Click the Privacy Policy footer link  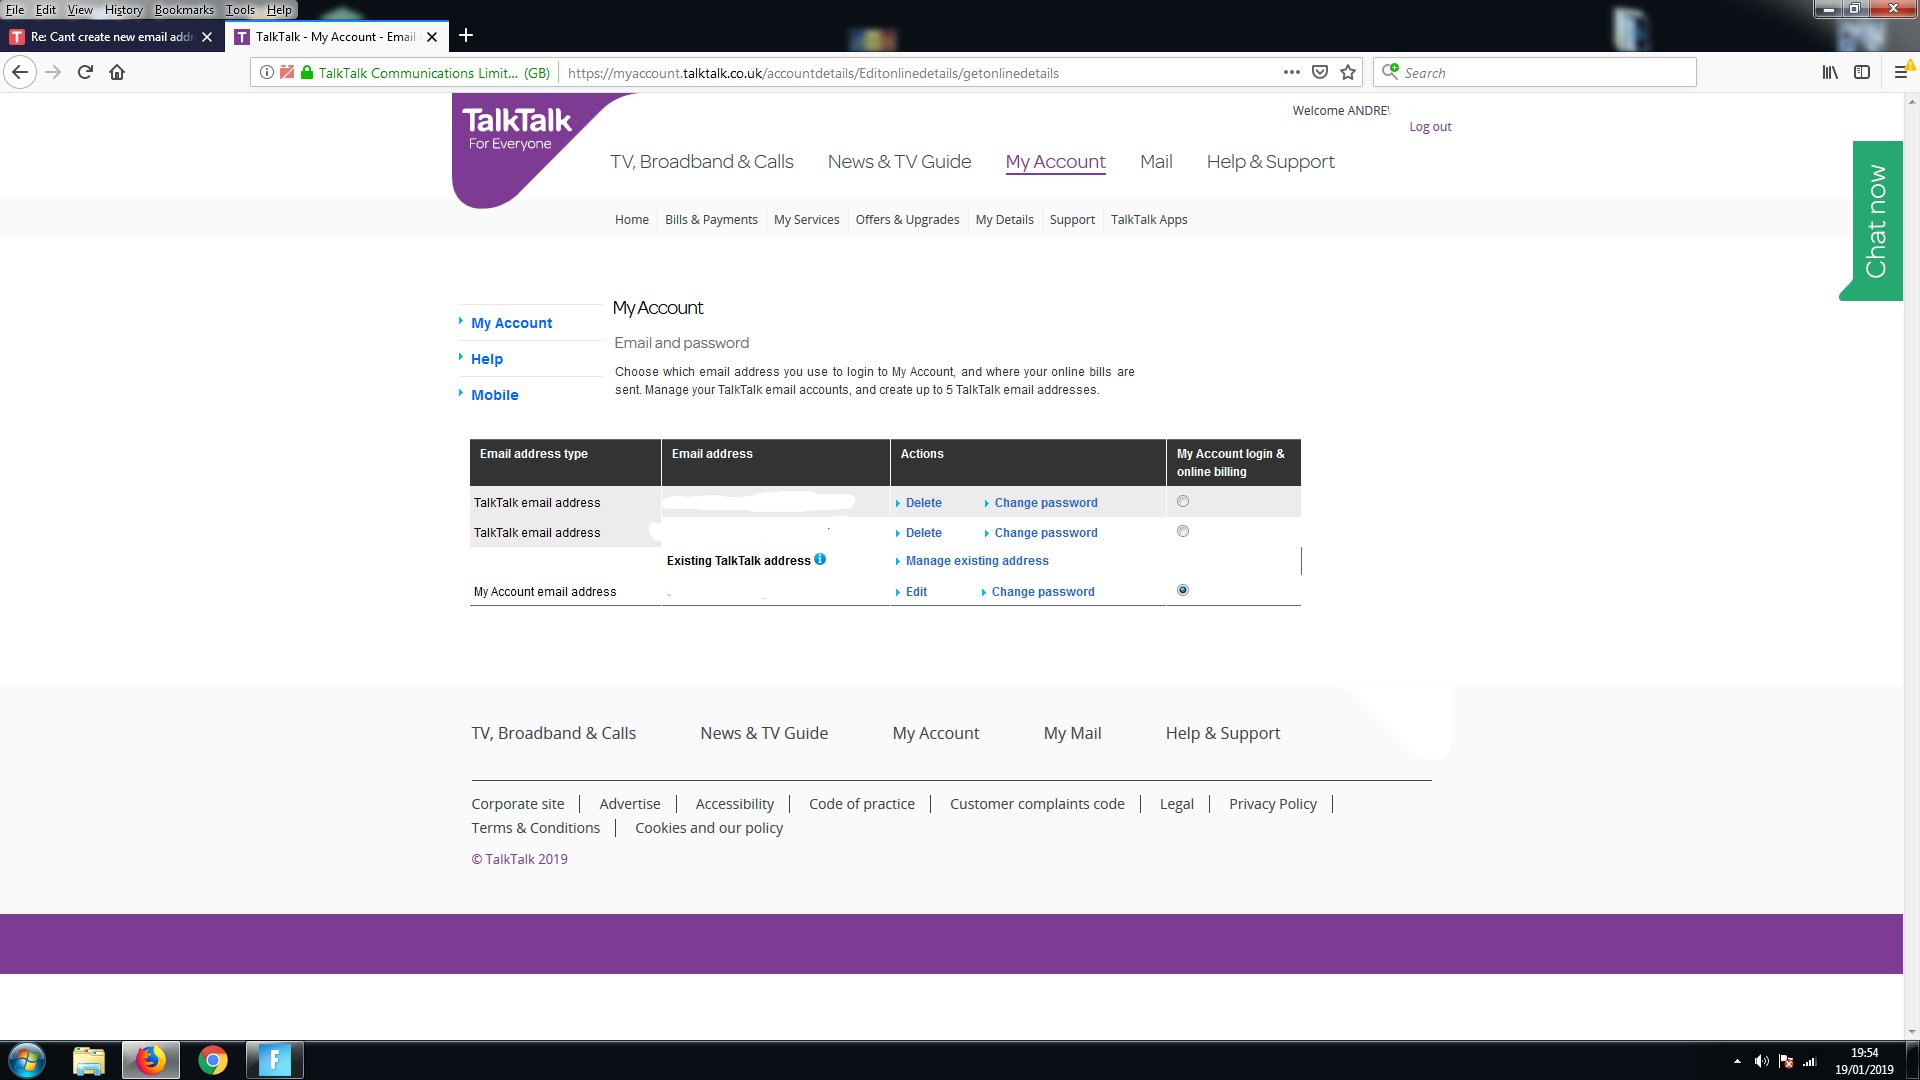[x=1273, y=803]
